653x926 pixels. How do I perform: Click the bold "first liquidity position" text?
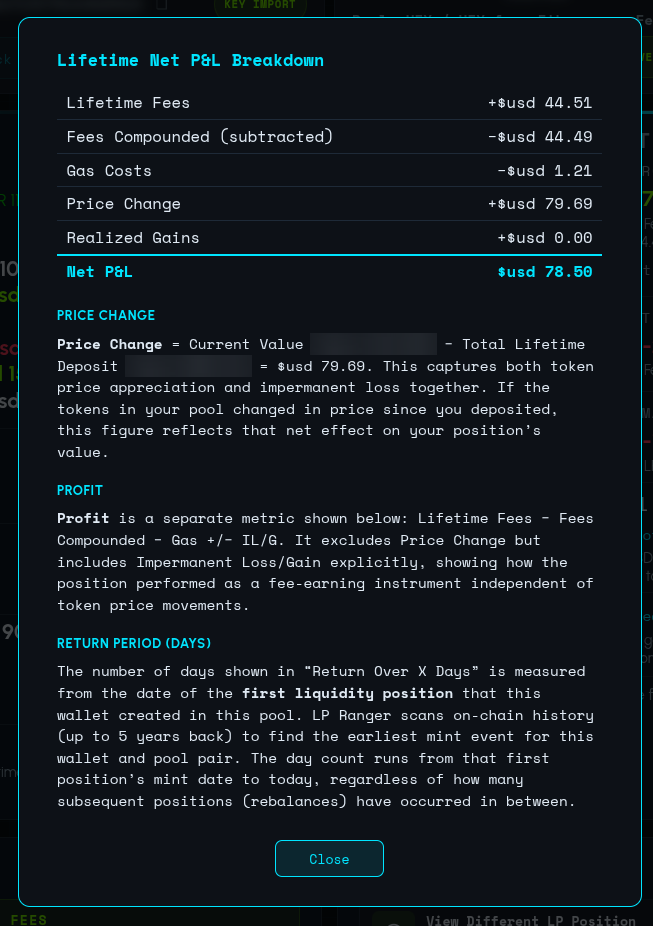(347, 693)
